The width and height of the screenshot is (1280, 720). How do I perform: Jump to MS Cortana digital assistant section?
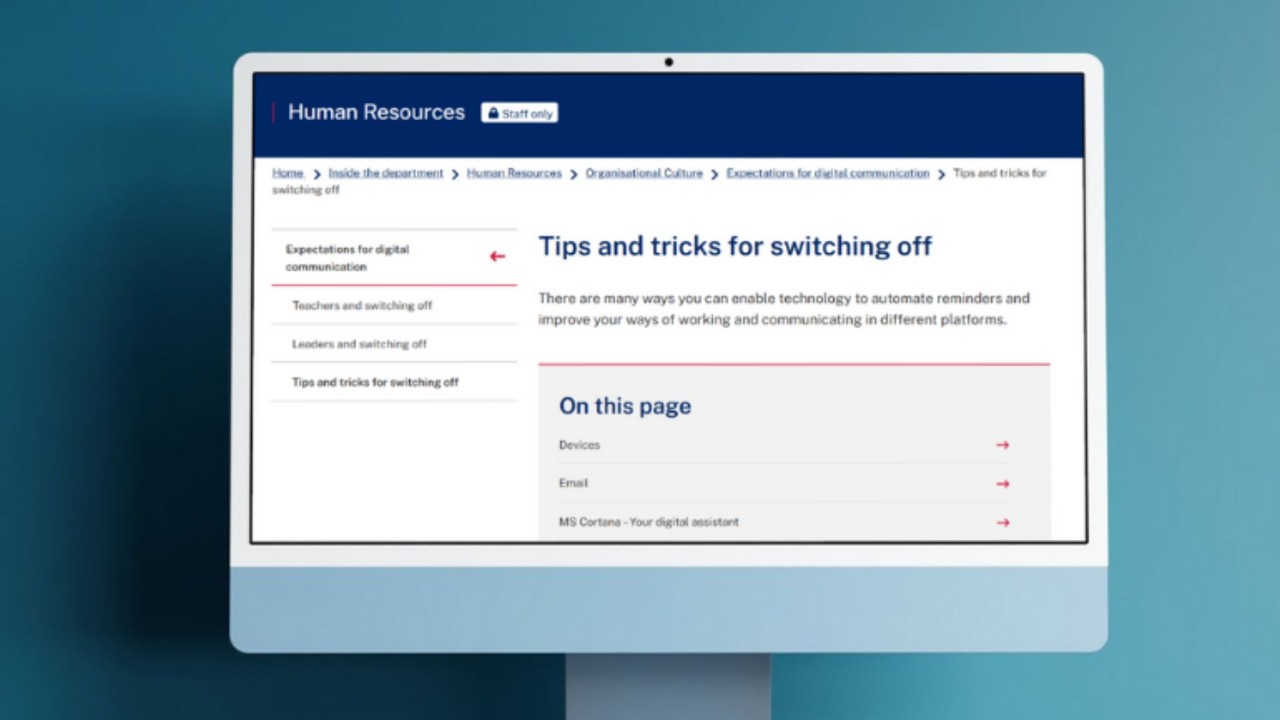[784, 522]
